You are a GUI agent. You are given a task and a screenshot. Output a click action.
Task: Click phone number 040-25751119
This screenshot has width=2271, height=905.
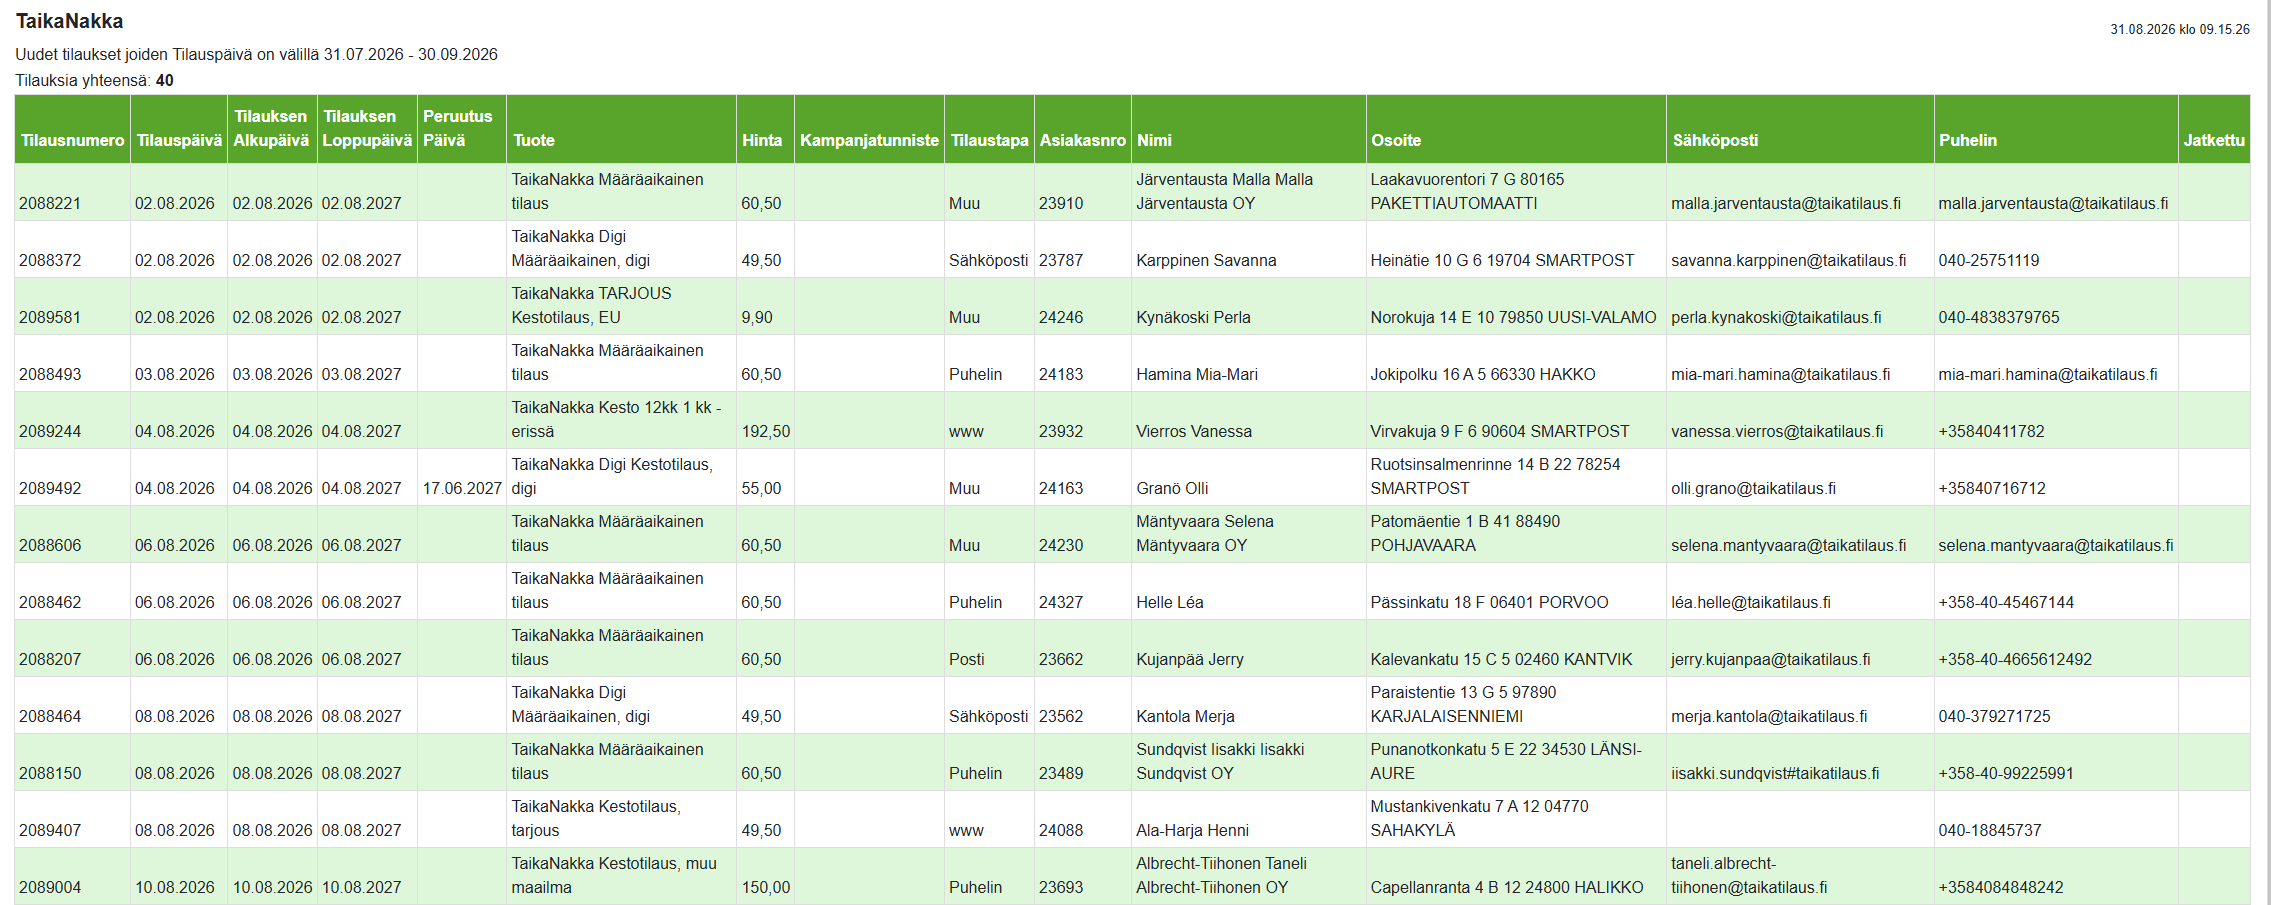1989,260
